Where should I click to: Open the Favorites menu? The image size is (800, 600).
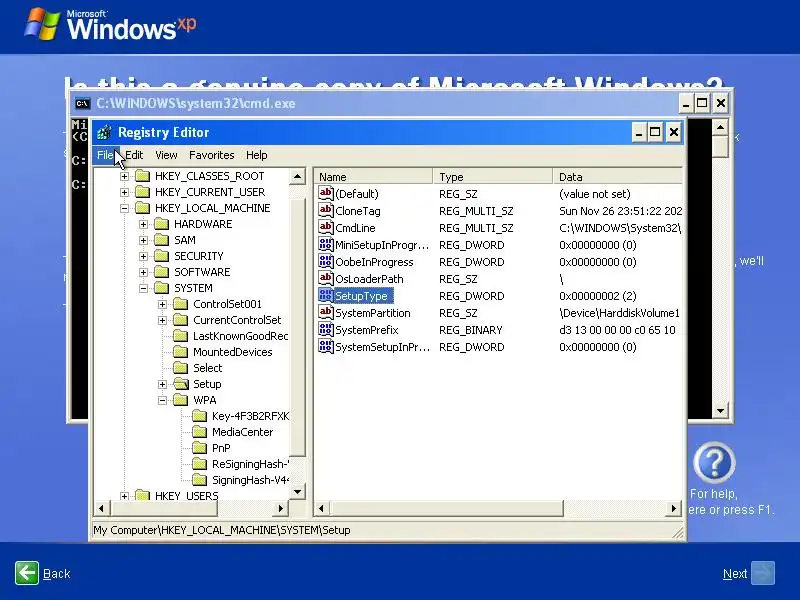(212, 155)
